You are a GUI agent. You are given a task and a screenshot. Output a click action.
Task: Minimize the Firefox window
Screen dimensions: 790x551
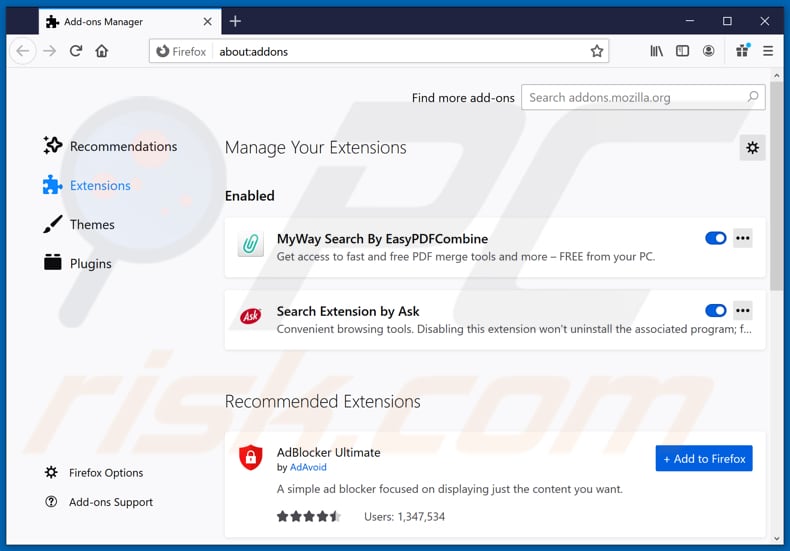(x=690, y=21)
